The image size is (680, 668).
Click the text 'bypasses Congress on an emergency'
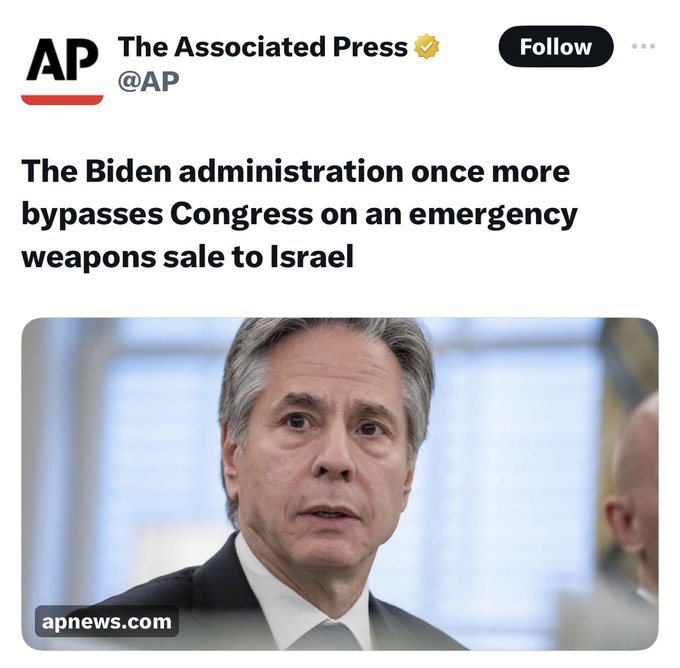tap(299, 214)
